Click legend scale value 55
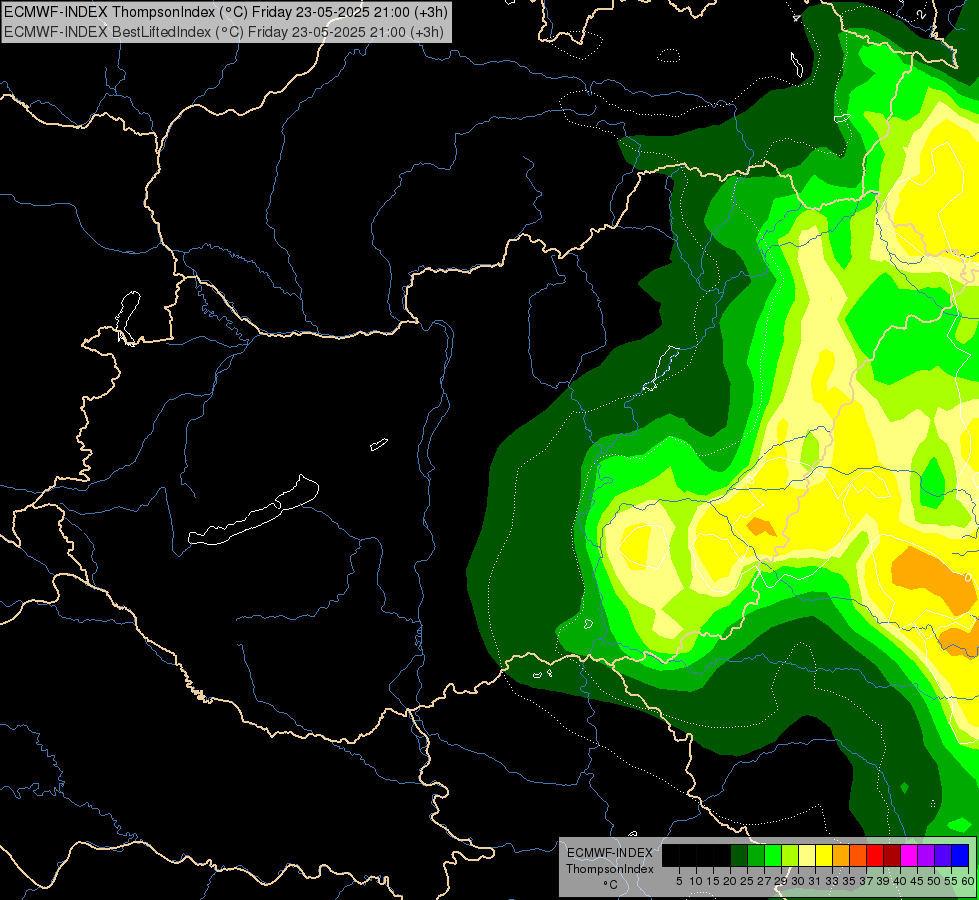Viewport: 979px width, 900px height. (951, 881)
